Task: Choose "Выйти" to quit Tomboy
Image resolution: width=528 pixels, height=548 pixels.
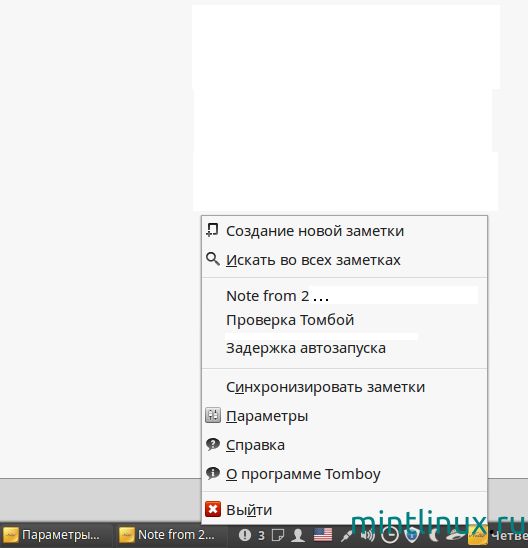Action: pos(344,510)
